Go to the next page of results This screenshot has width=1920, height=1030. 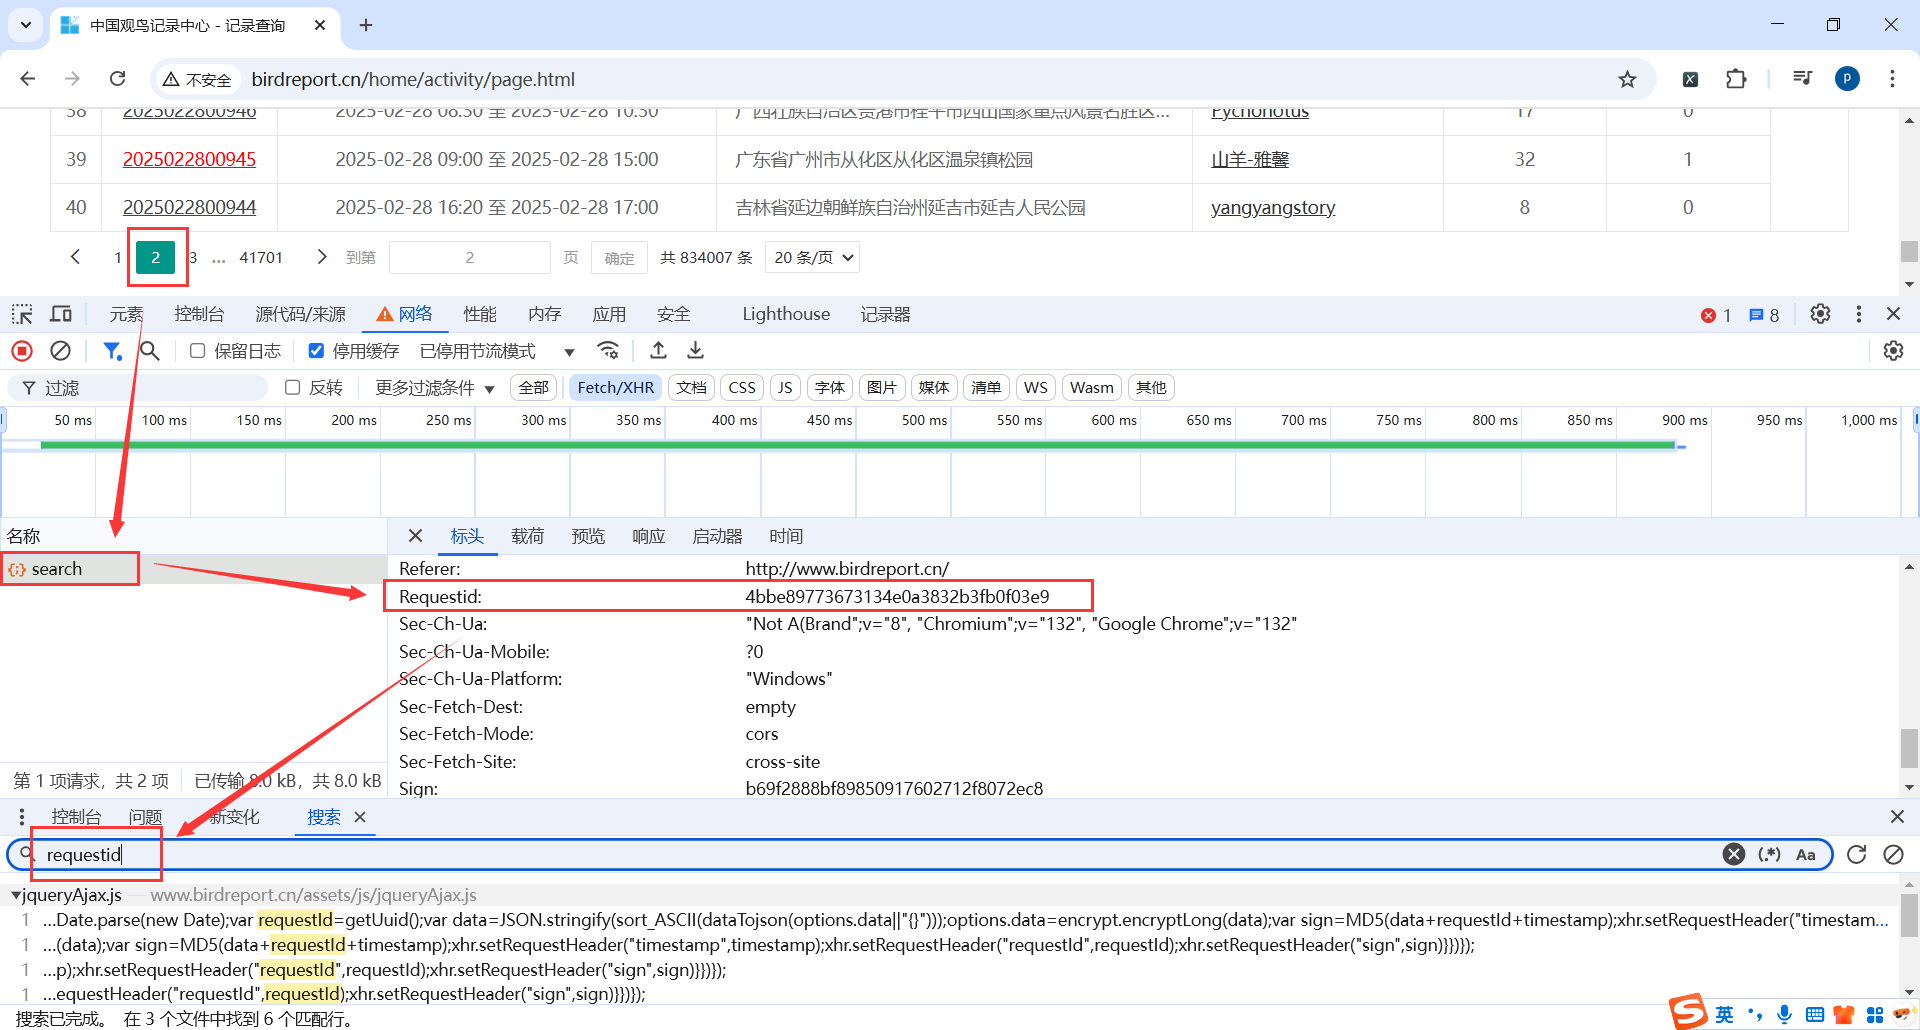[x=321, y=257]
